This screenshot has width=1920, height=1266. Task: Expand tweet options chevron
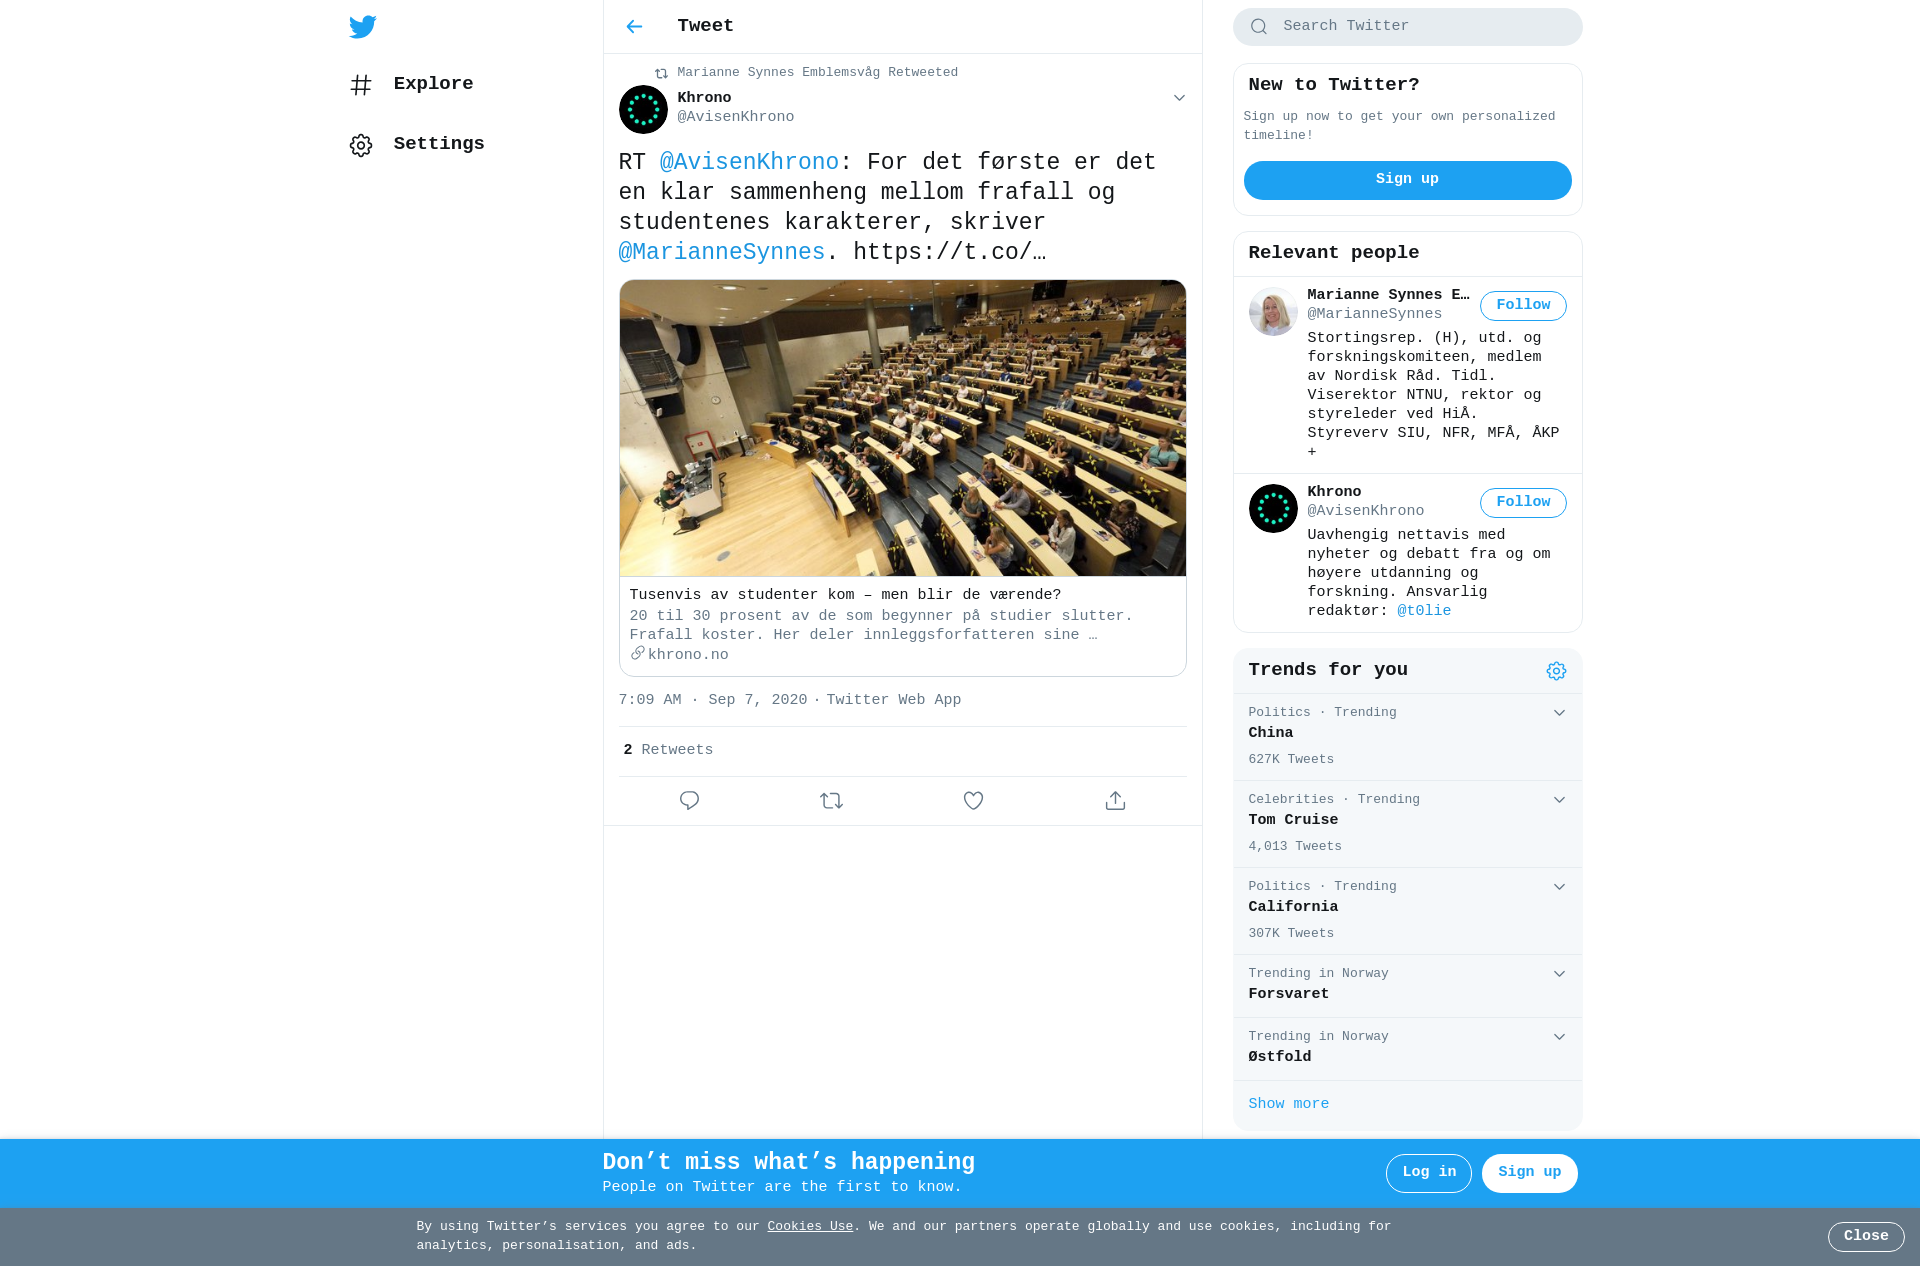(x=1179, y=98)
